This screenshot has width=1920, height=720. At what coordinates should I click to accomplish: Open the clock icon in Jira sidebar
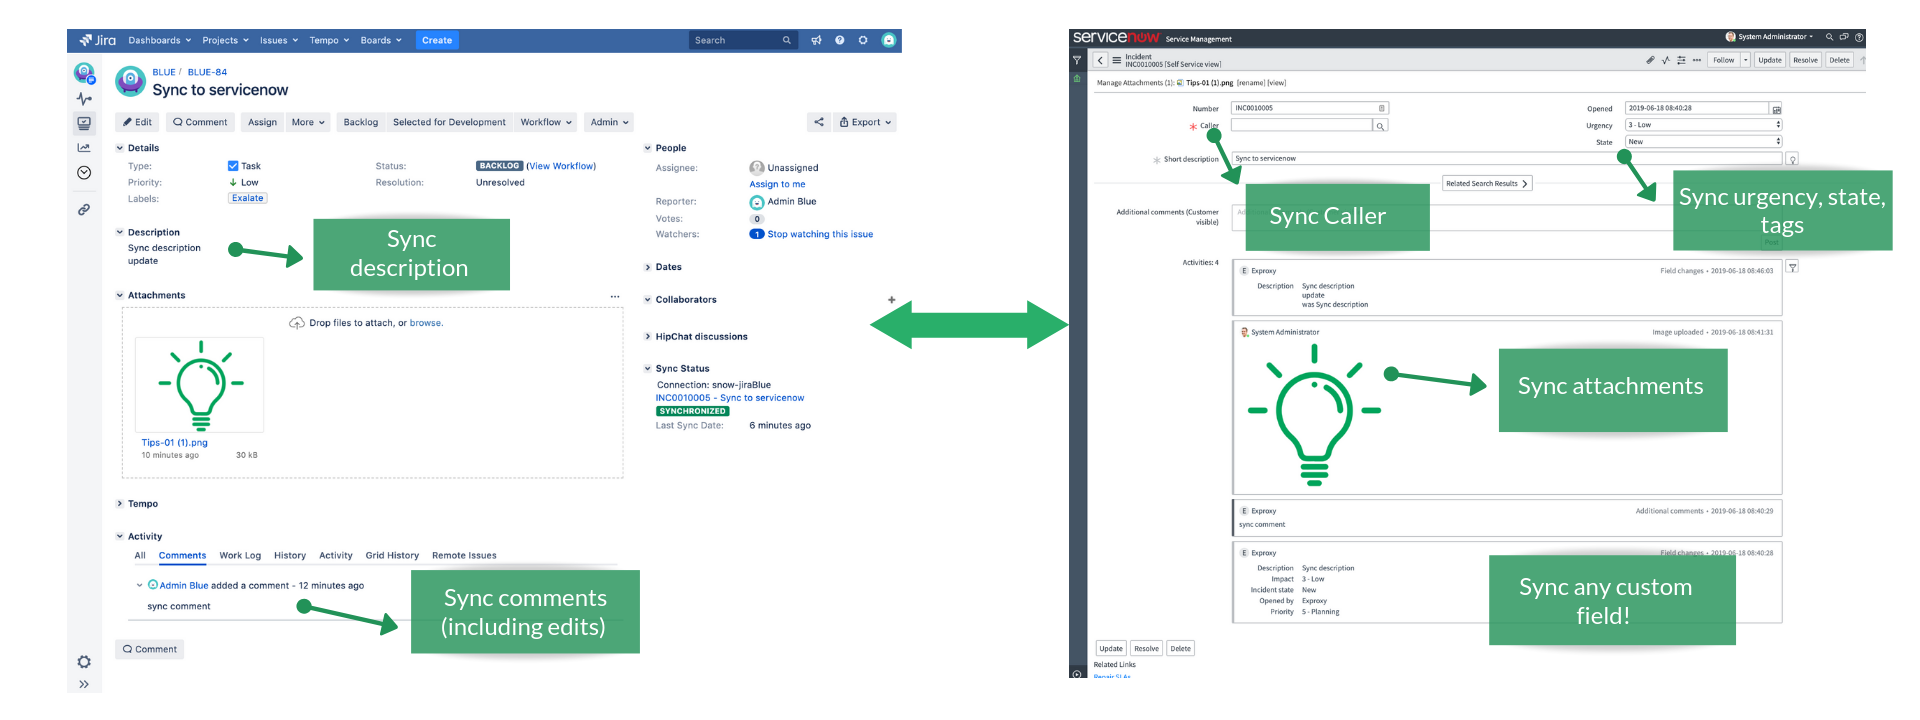click(x=84, y=173)
